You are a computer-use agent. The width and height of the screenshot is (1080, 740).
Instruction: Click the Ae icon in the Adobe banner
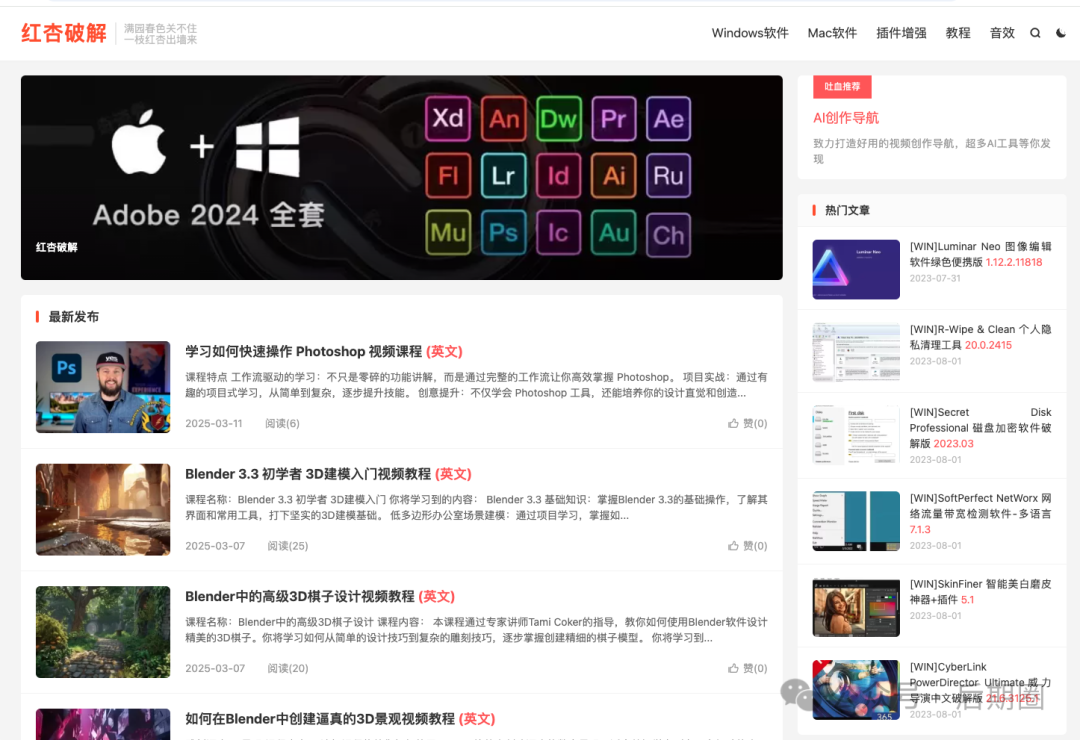tap(669, 119)
